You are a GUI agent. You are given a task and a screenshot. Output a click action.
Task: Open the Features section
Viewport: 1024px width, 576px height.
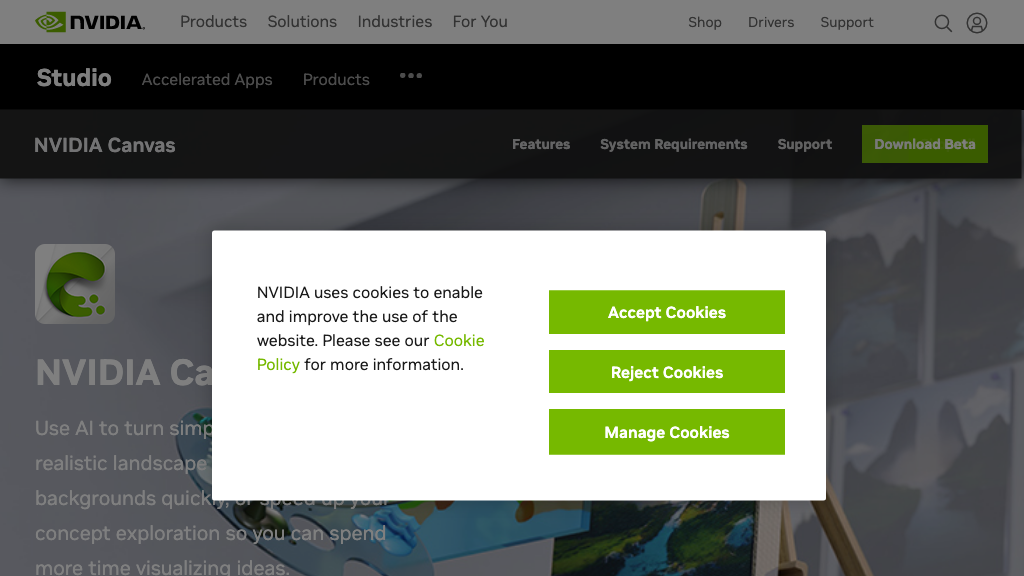click(x=541, y=144)
